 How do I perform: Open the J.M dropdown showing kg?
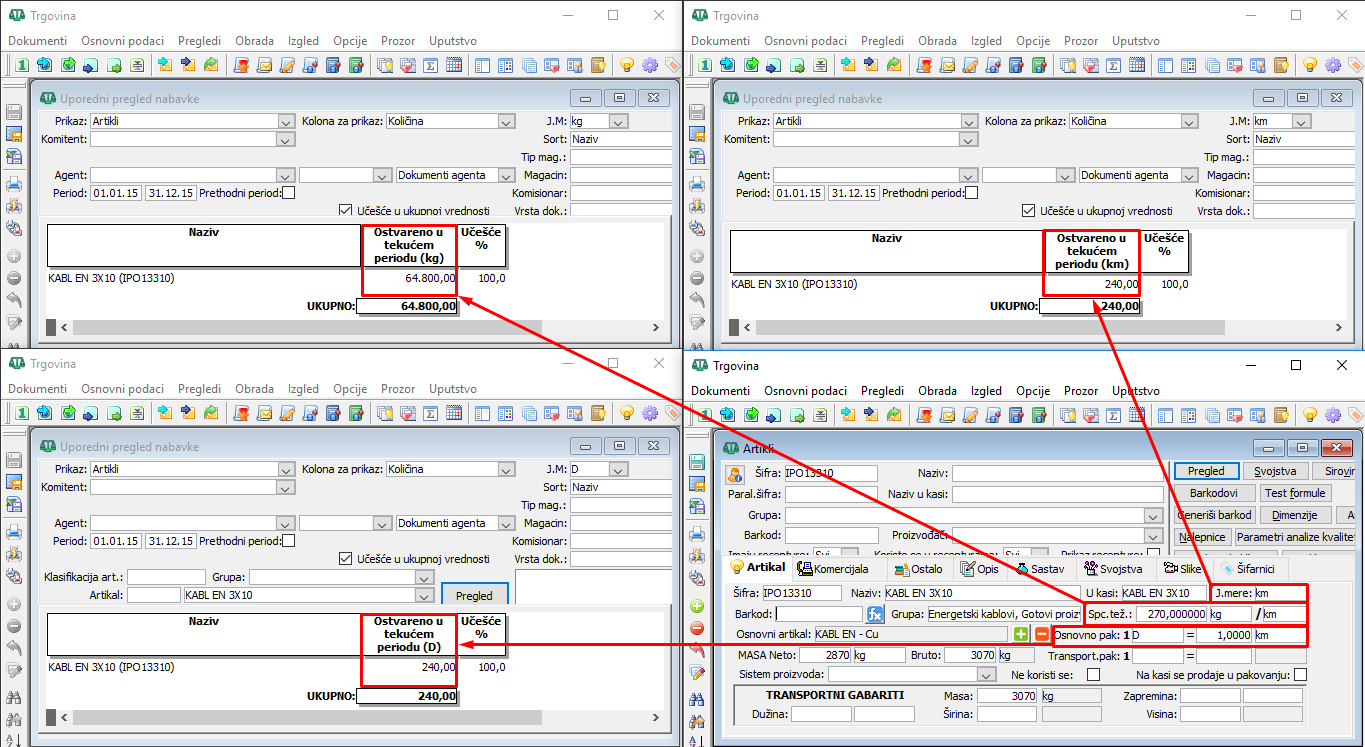[618, 121]
